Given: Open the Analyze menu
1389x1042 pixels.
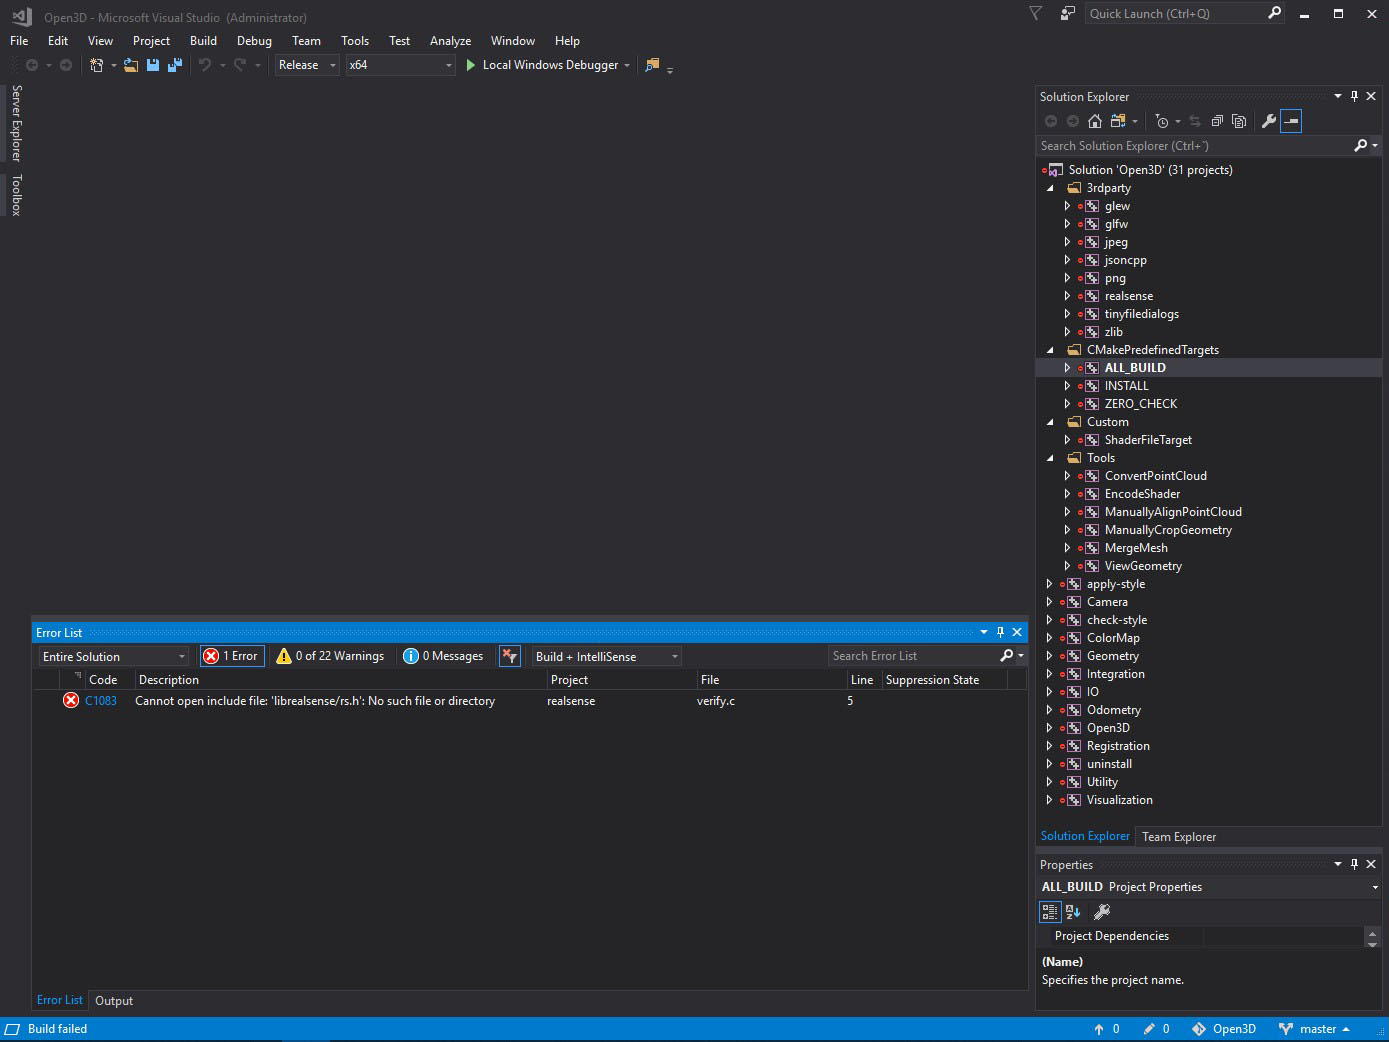Looking at the screenshot, I should (x=450, y=41).
